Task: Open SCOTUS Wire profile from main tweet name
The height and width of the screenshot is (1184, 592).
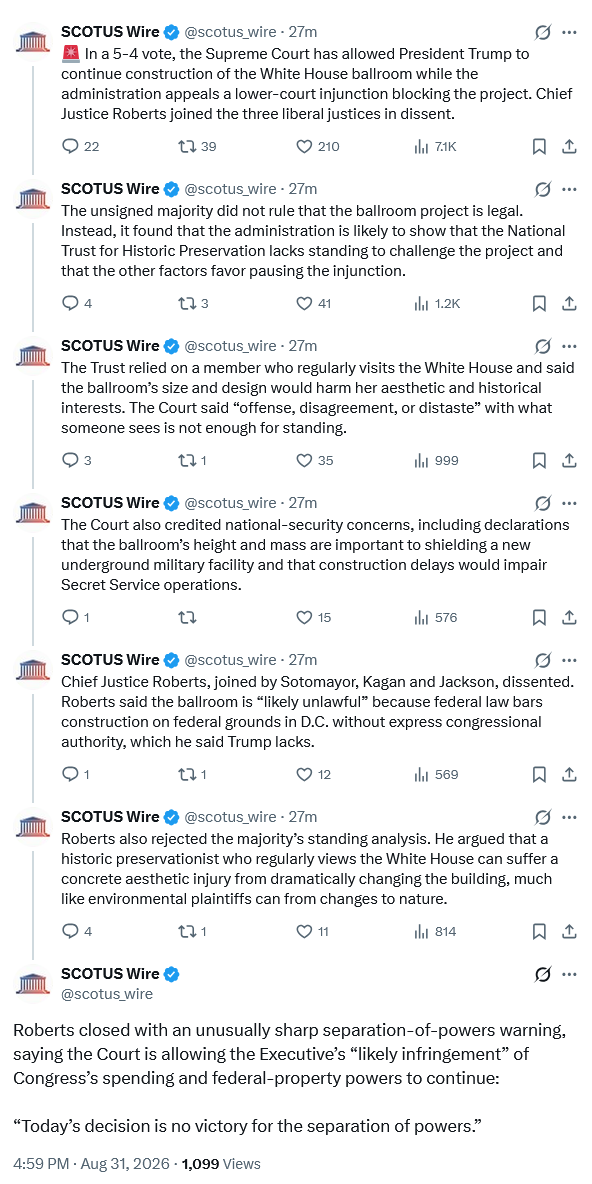Action: pyautogui.click(x=110, y=974)
